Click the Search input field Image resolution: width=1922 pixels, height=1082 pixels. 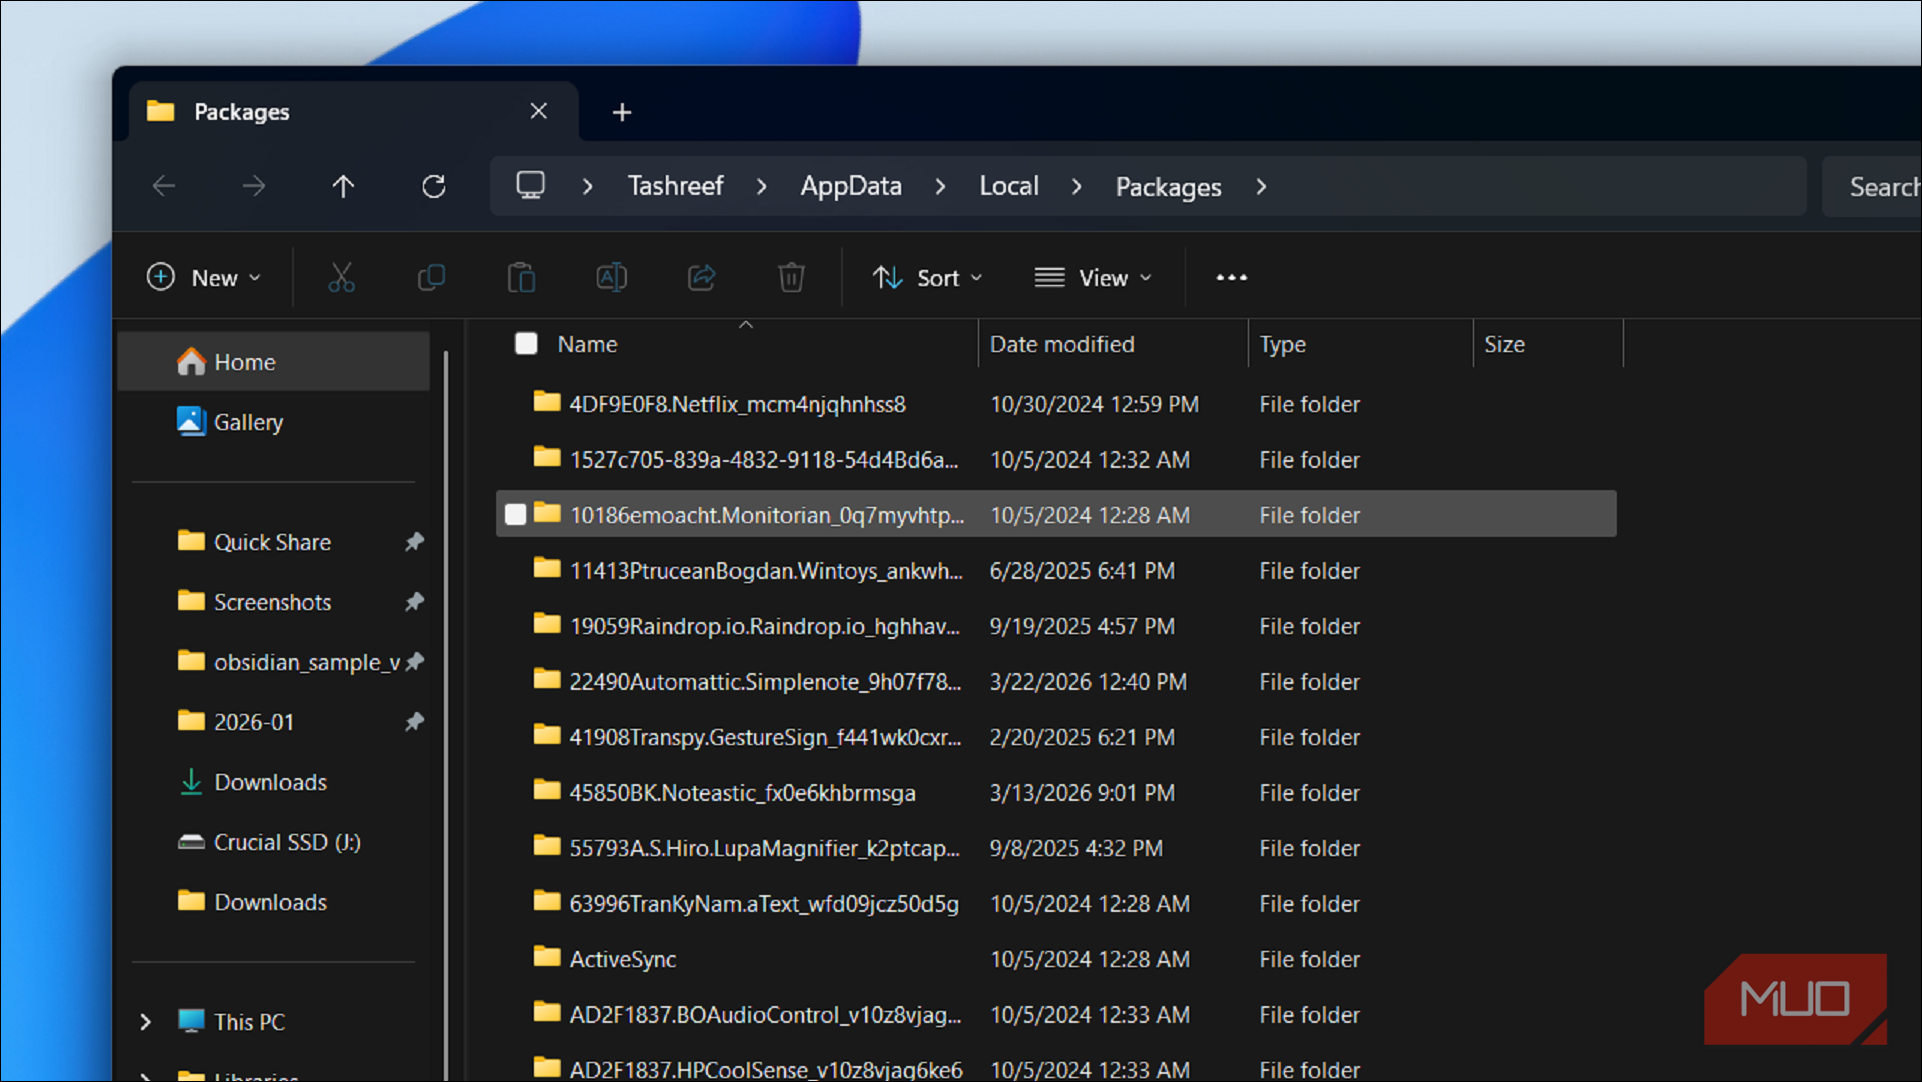1872,186
